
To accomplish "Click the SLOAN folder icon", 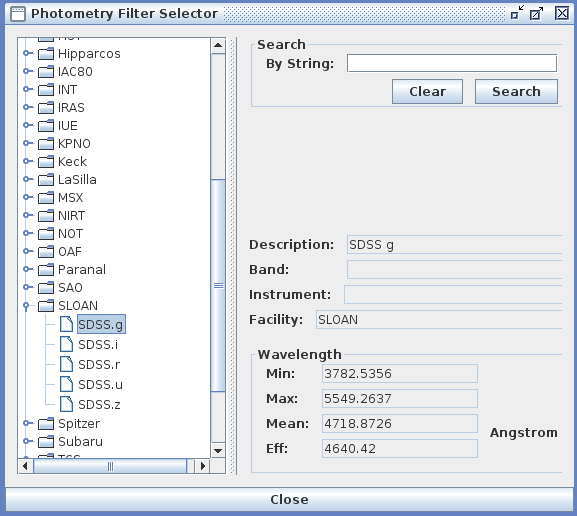I will pyautogui.click(x=46, y=306).
